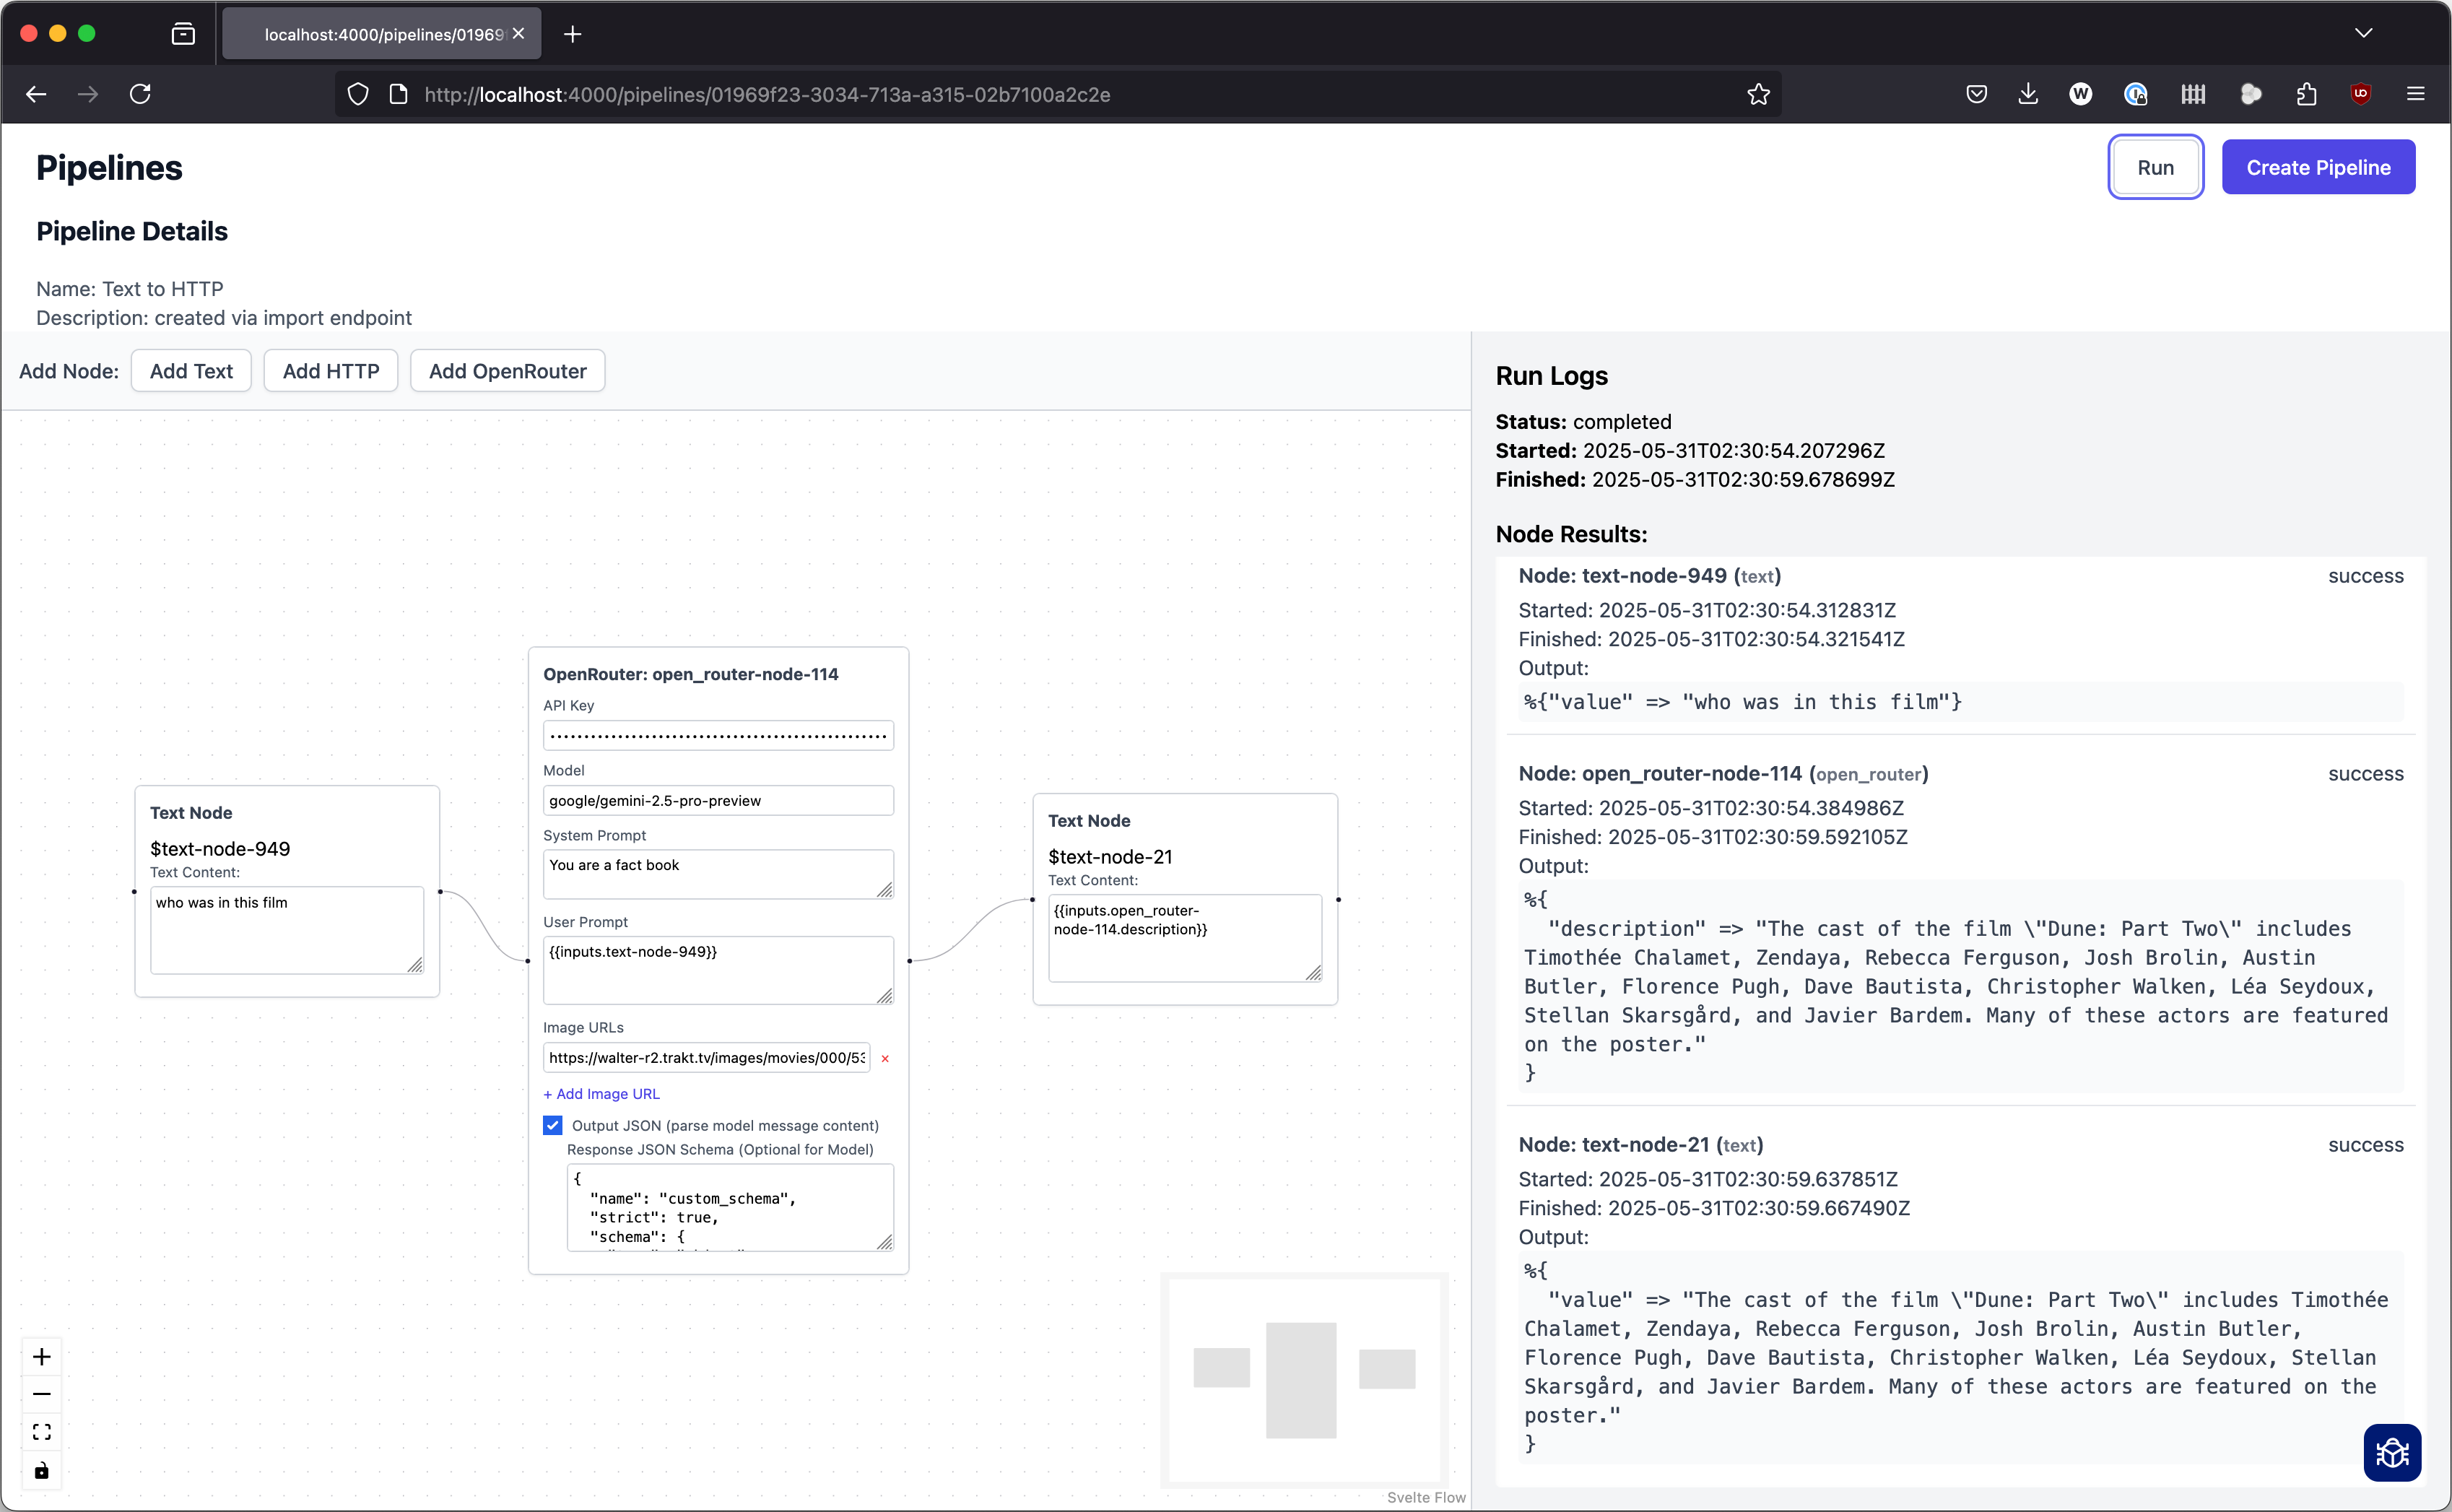The width and height of the screenshot is (2452, 1512).
Task: Remove the trakt.tv image URL
Action: tap(885, 1058)
